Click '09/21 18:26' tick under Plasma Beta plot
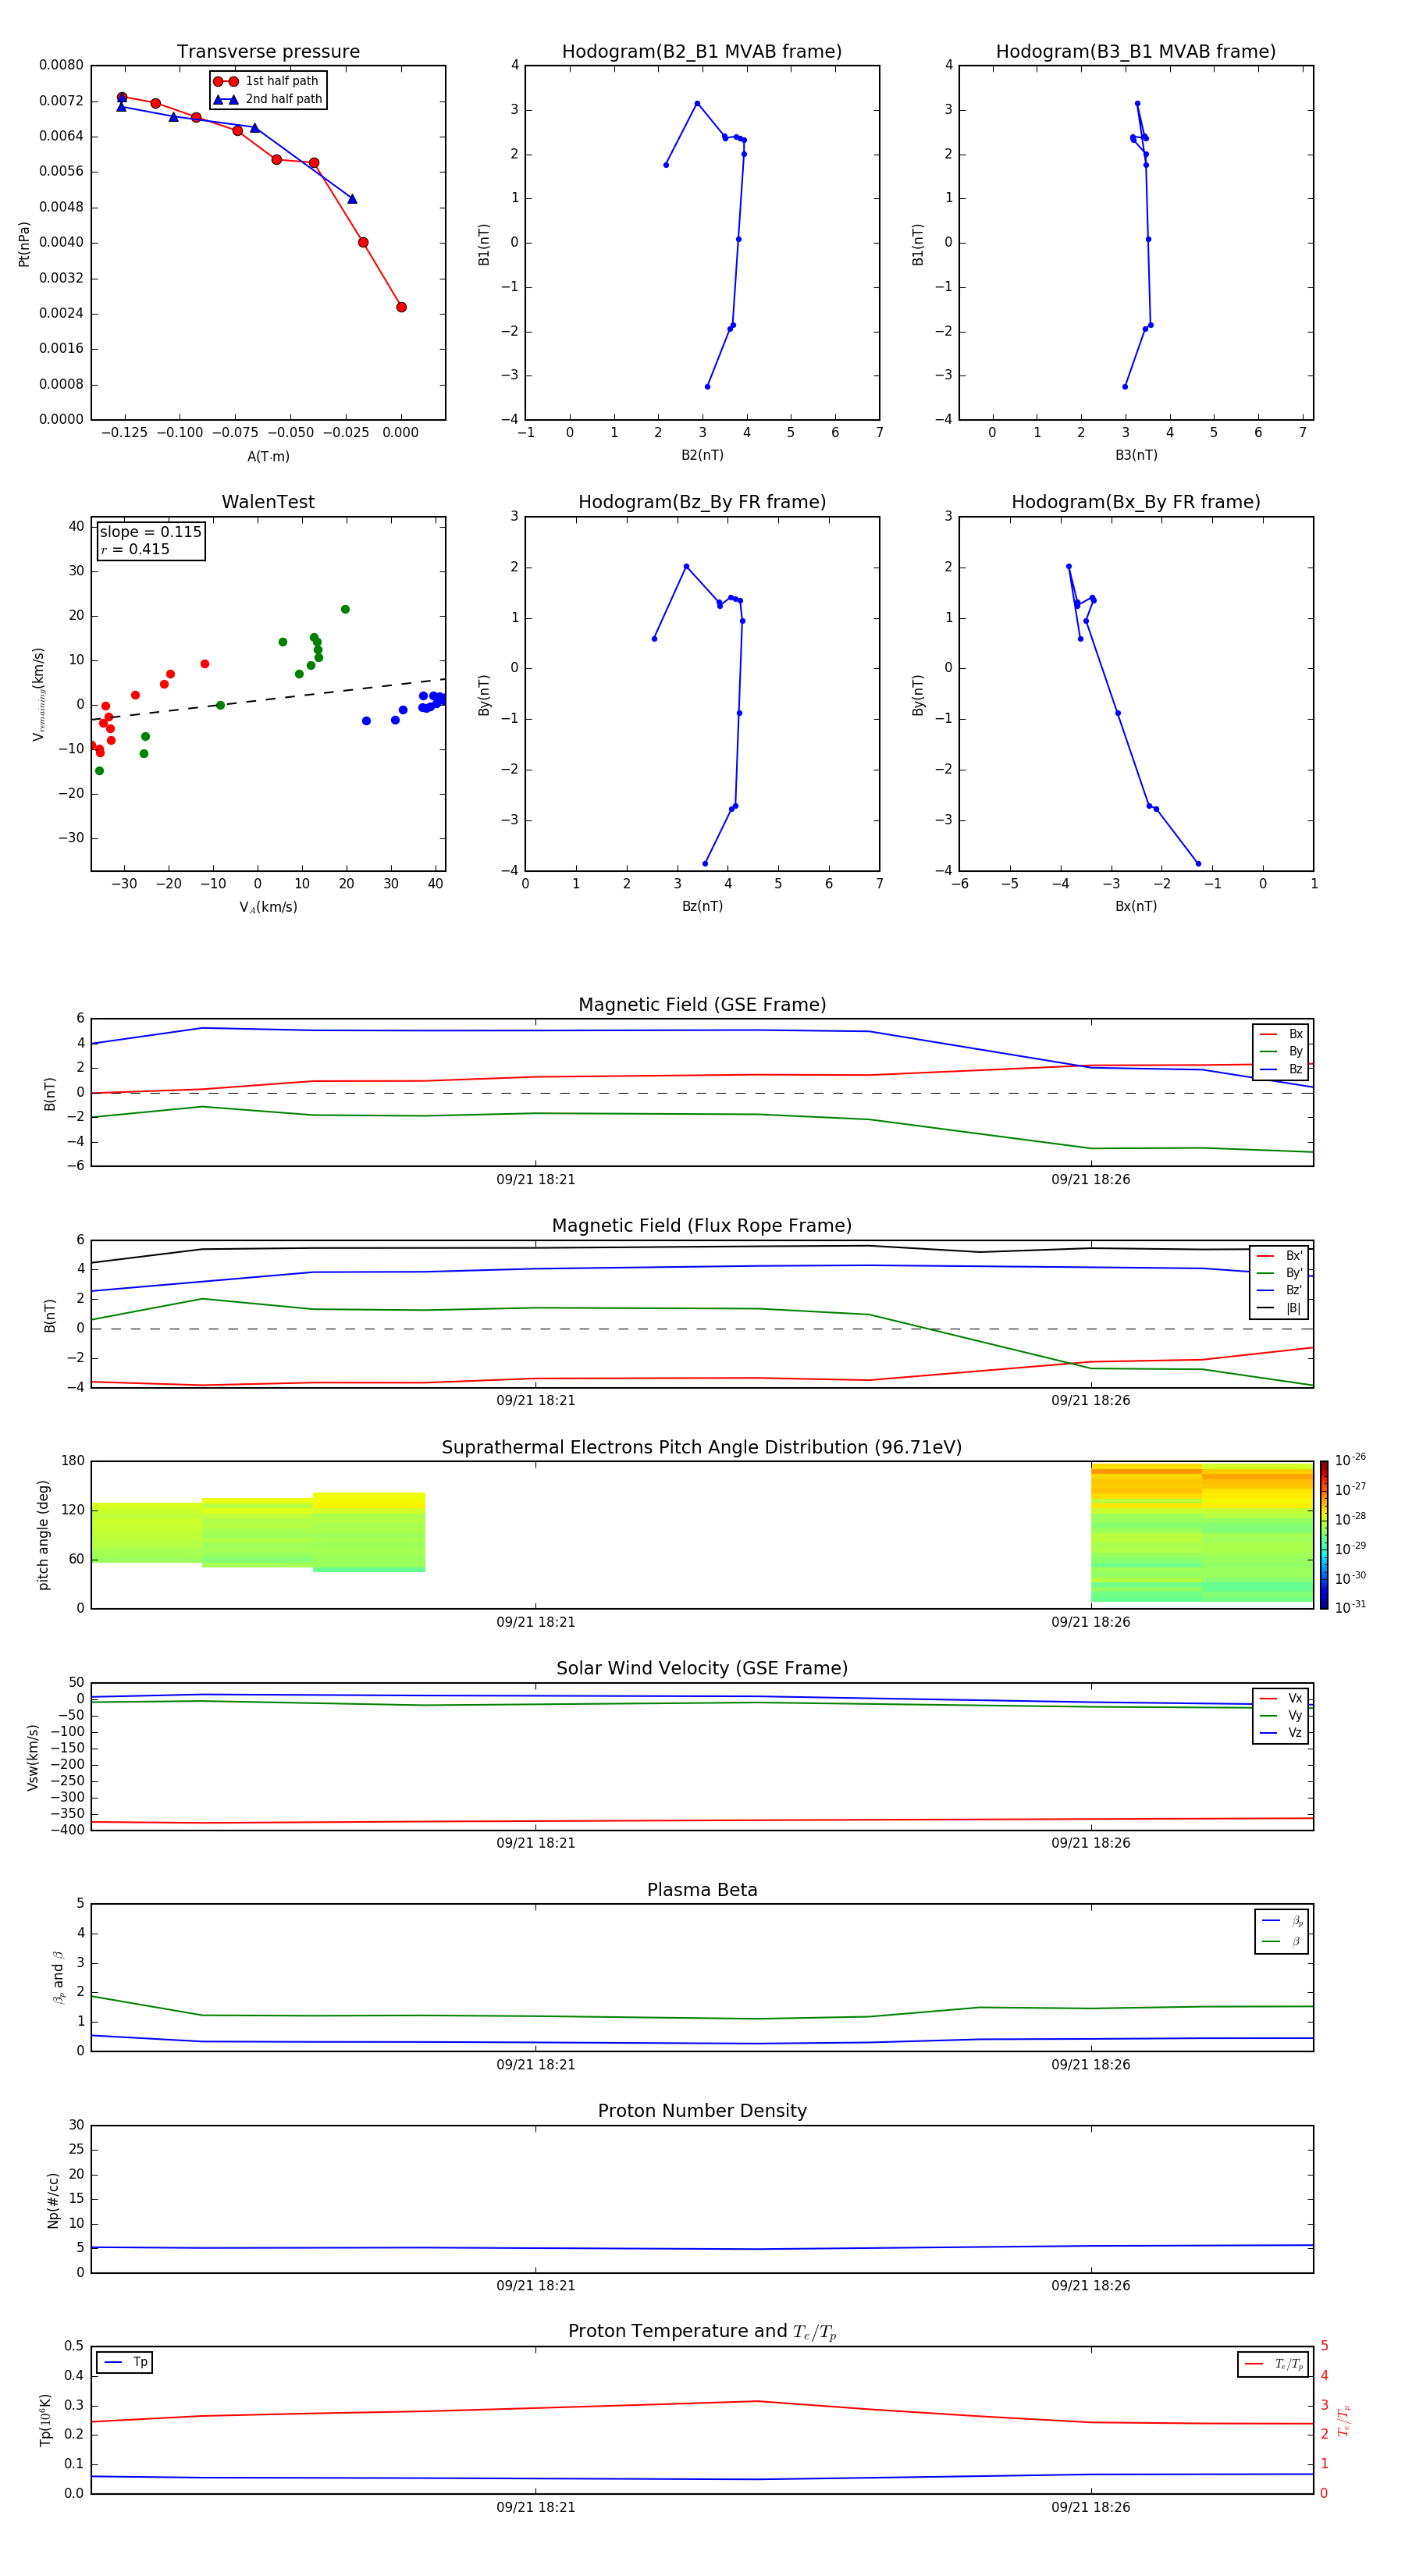Image resolution: width=1405 pixels, height=2576 pixels. point(1091,2065)
